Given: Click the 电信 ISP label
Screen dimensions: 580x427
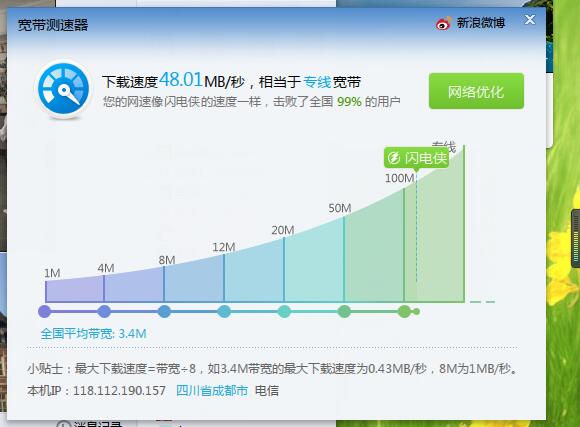Looking at the screenshot, I should 267,391.
